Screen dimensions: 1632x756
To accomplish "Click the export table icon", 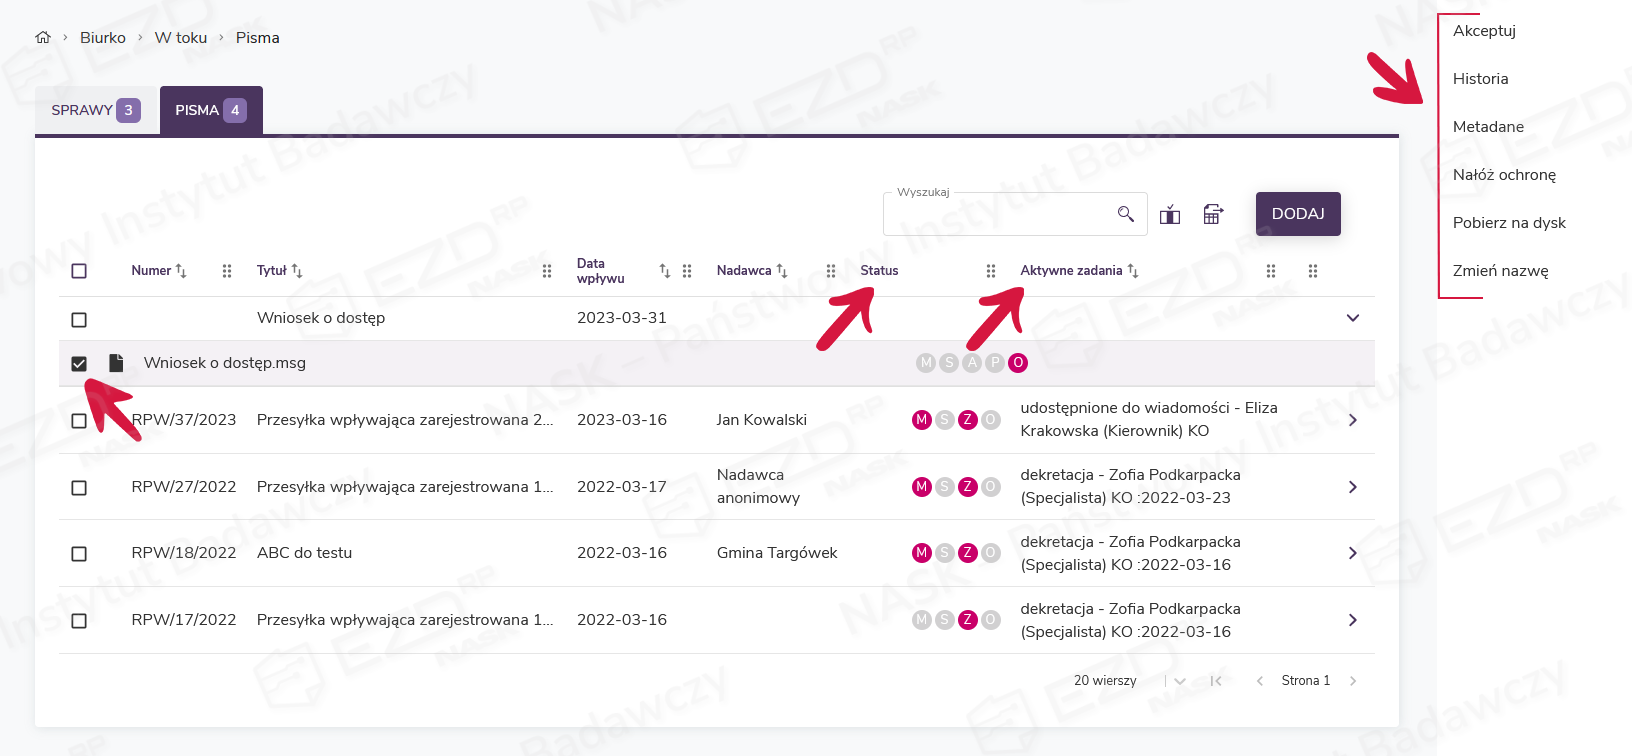I will [1213, 214].
